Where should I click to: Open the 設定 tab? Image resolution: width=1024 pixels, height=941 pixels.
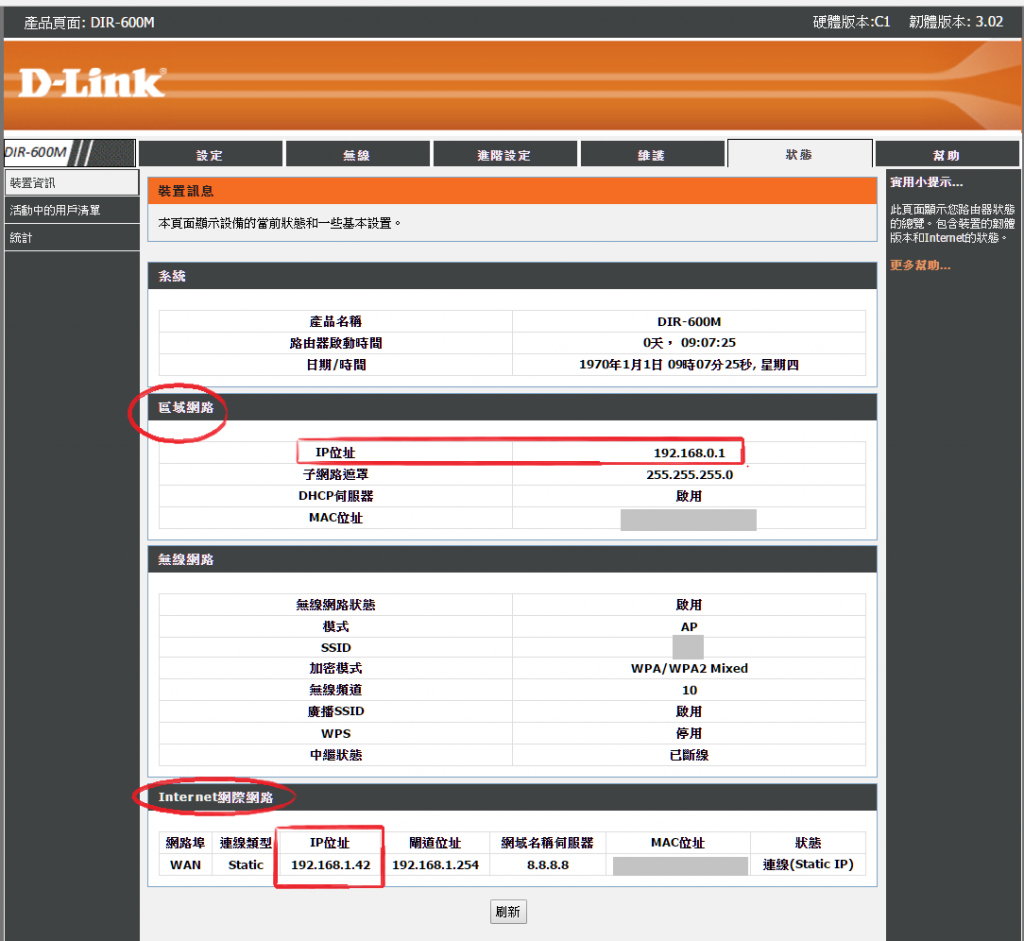click(x=210, y=155)
